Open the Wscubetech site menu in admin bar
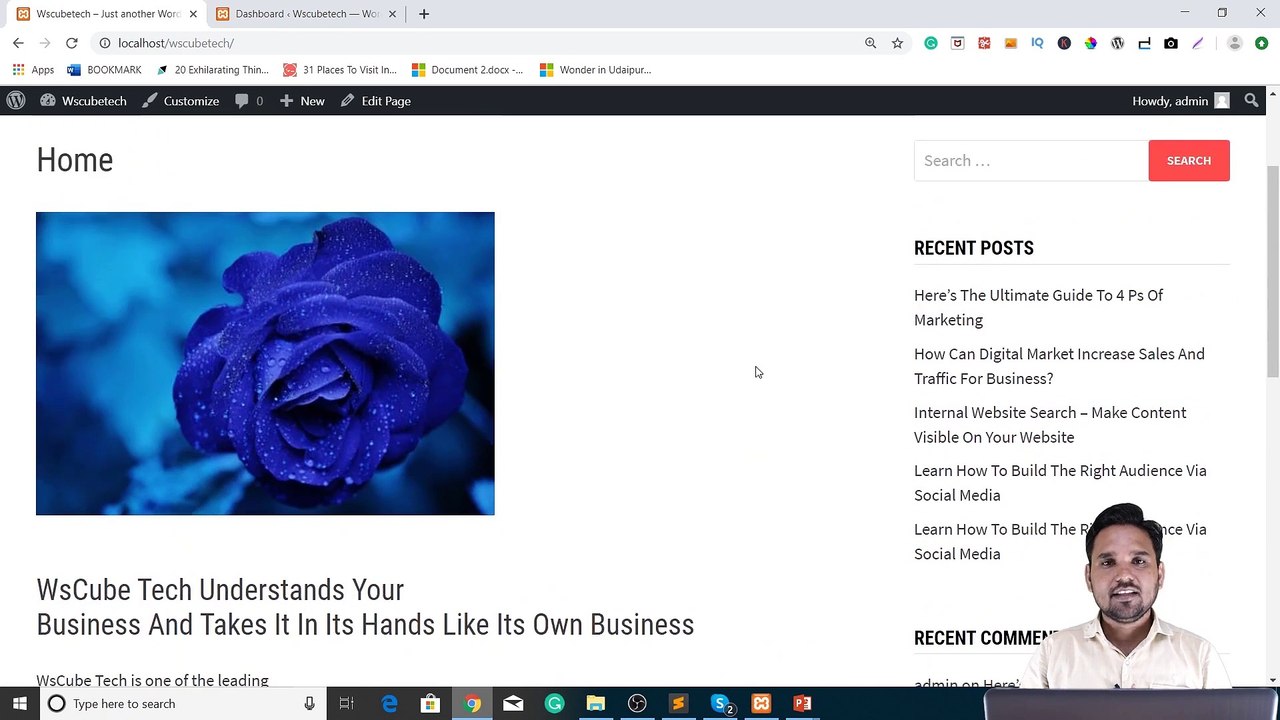1280x720 pixels. point(84,101)
